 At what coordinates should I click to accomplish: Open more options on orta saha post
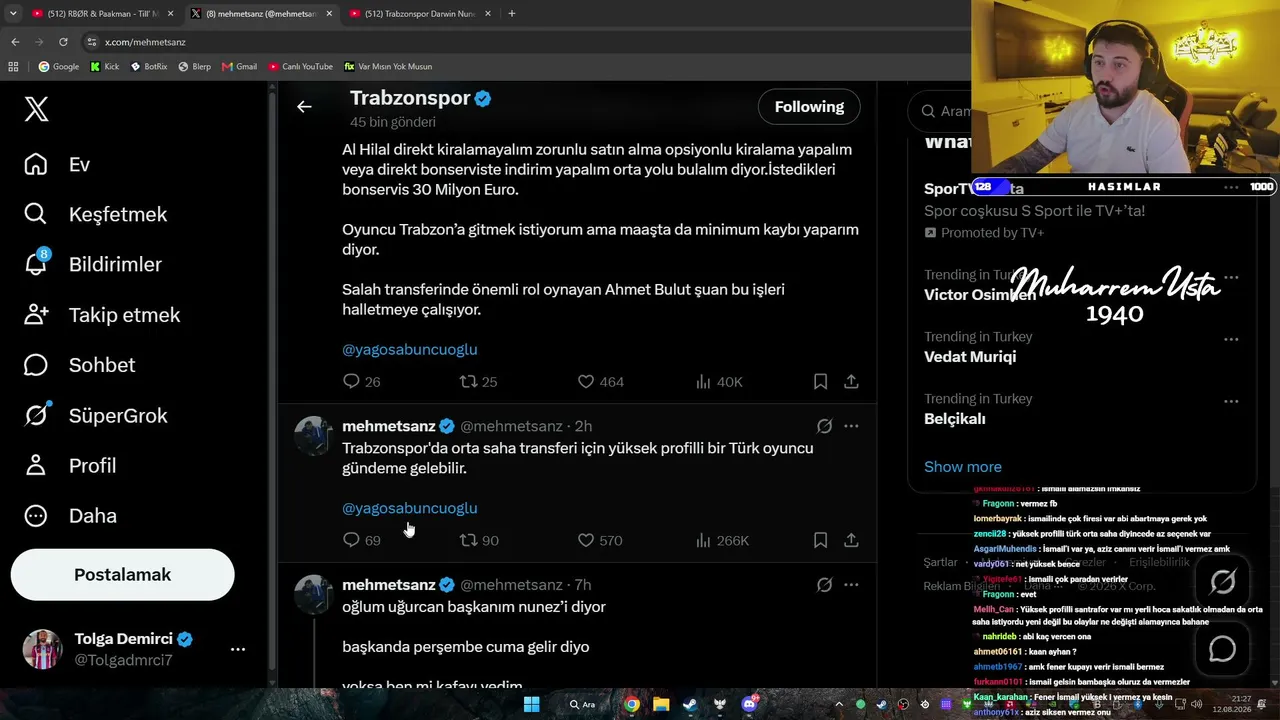(x=851, y=426)
